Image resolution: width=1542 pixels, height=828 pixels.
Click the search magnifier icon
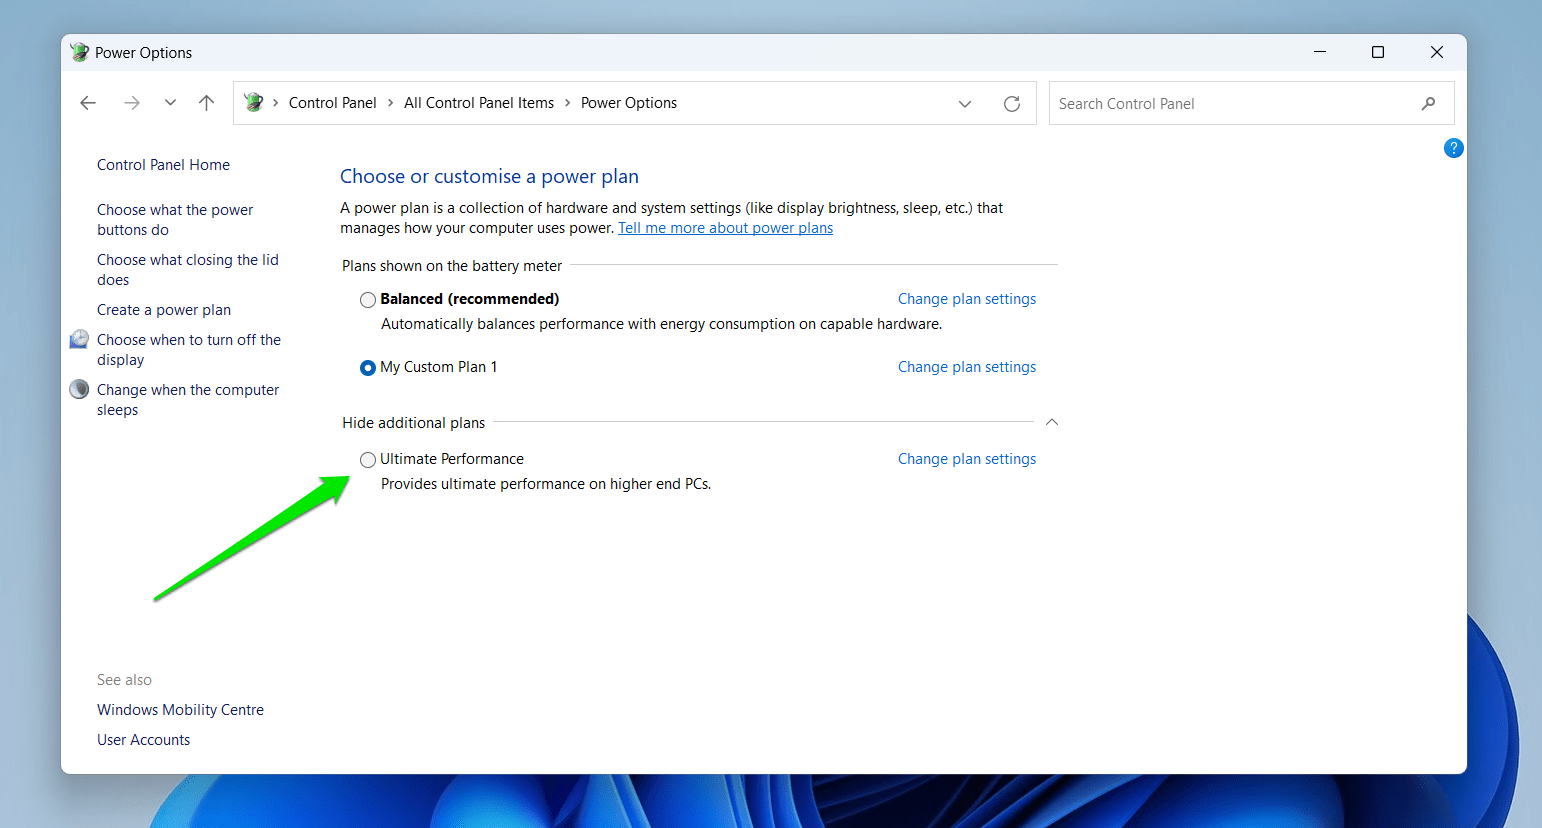1428,104
